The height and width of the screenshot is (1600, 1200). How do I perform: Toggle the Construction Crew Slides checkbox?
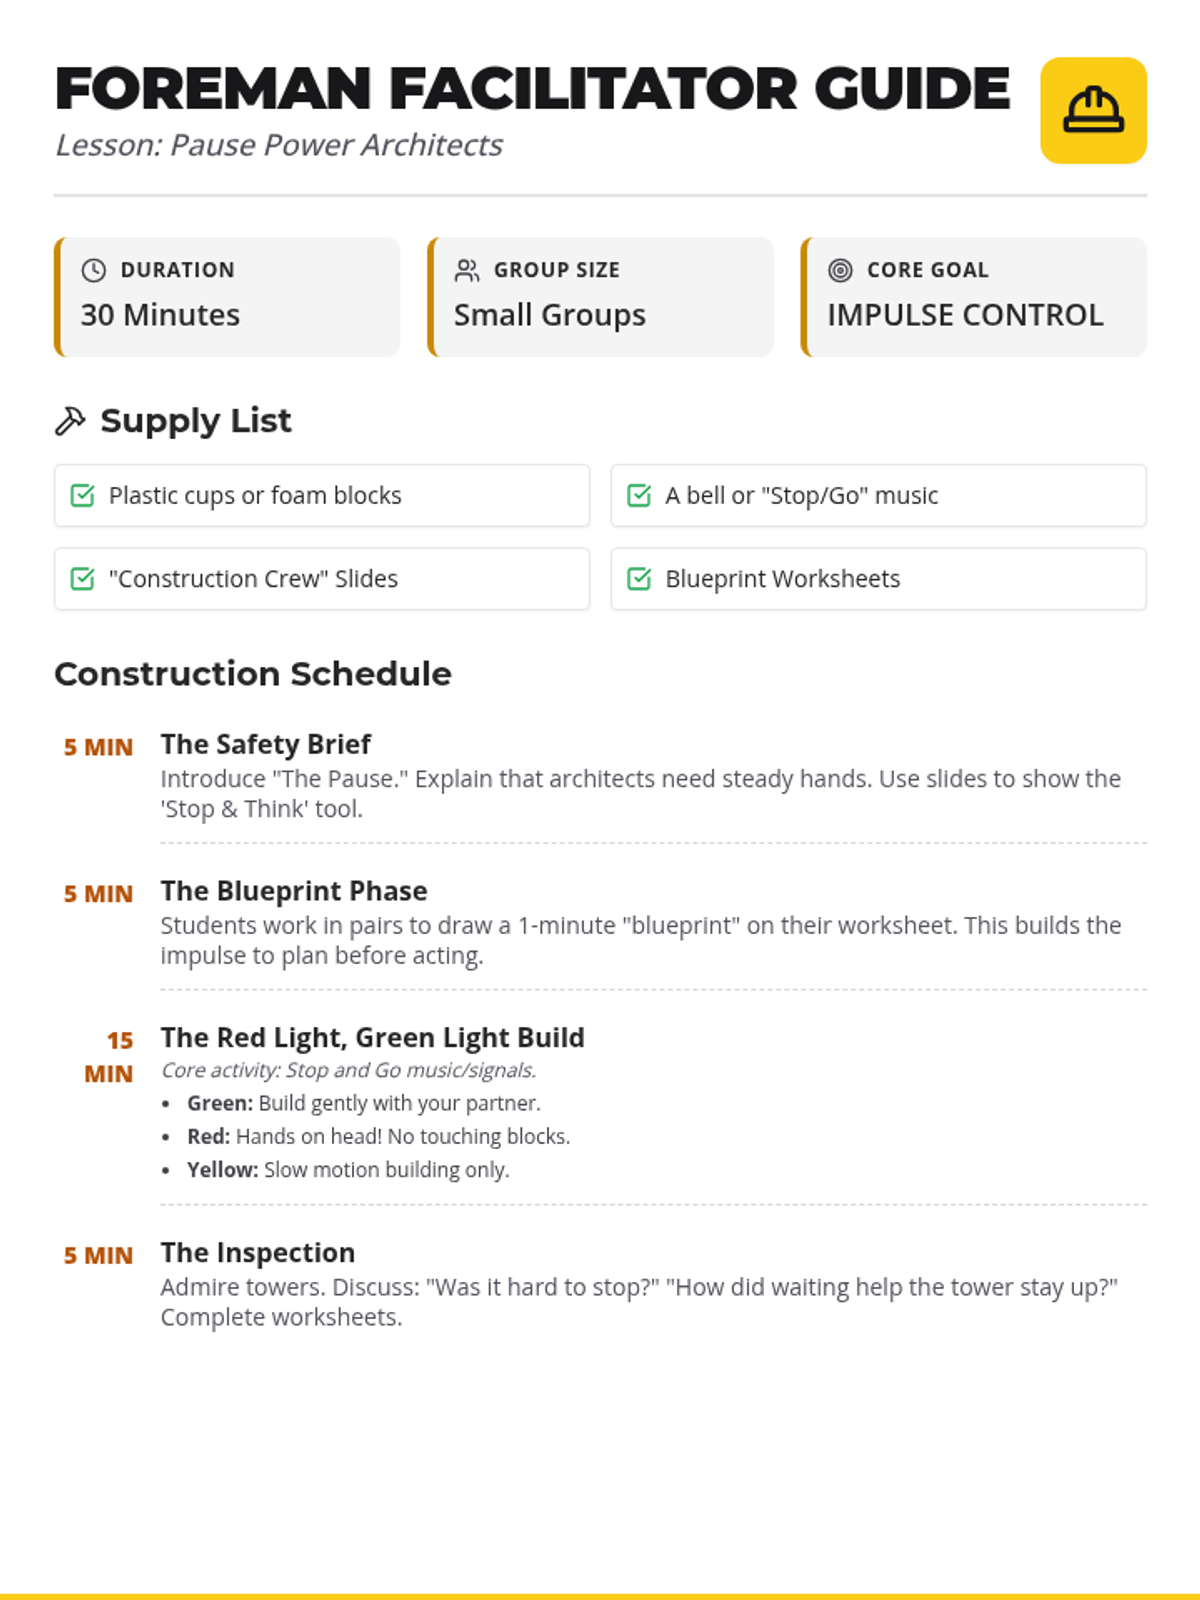83,579
